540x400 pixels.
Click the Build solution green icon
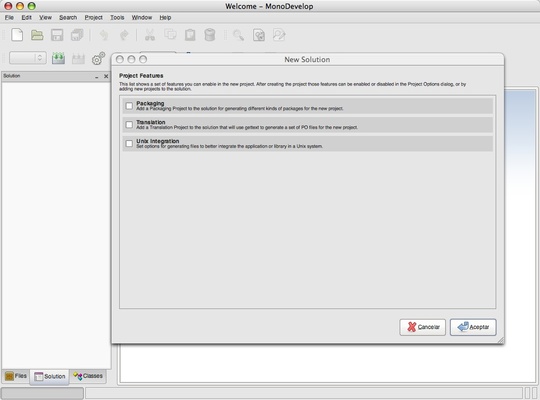click(x=59, y=58)
